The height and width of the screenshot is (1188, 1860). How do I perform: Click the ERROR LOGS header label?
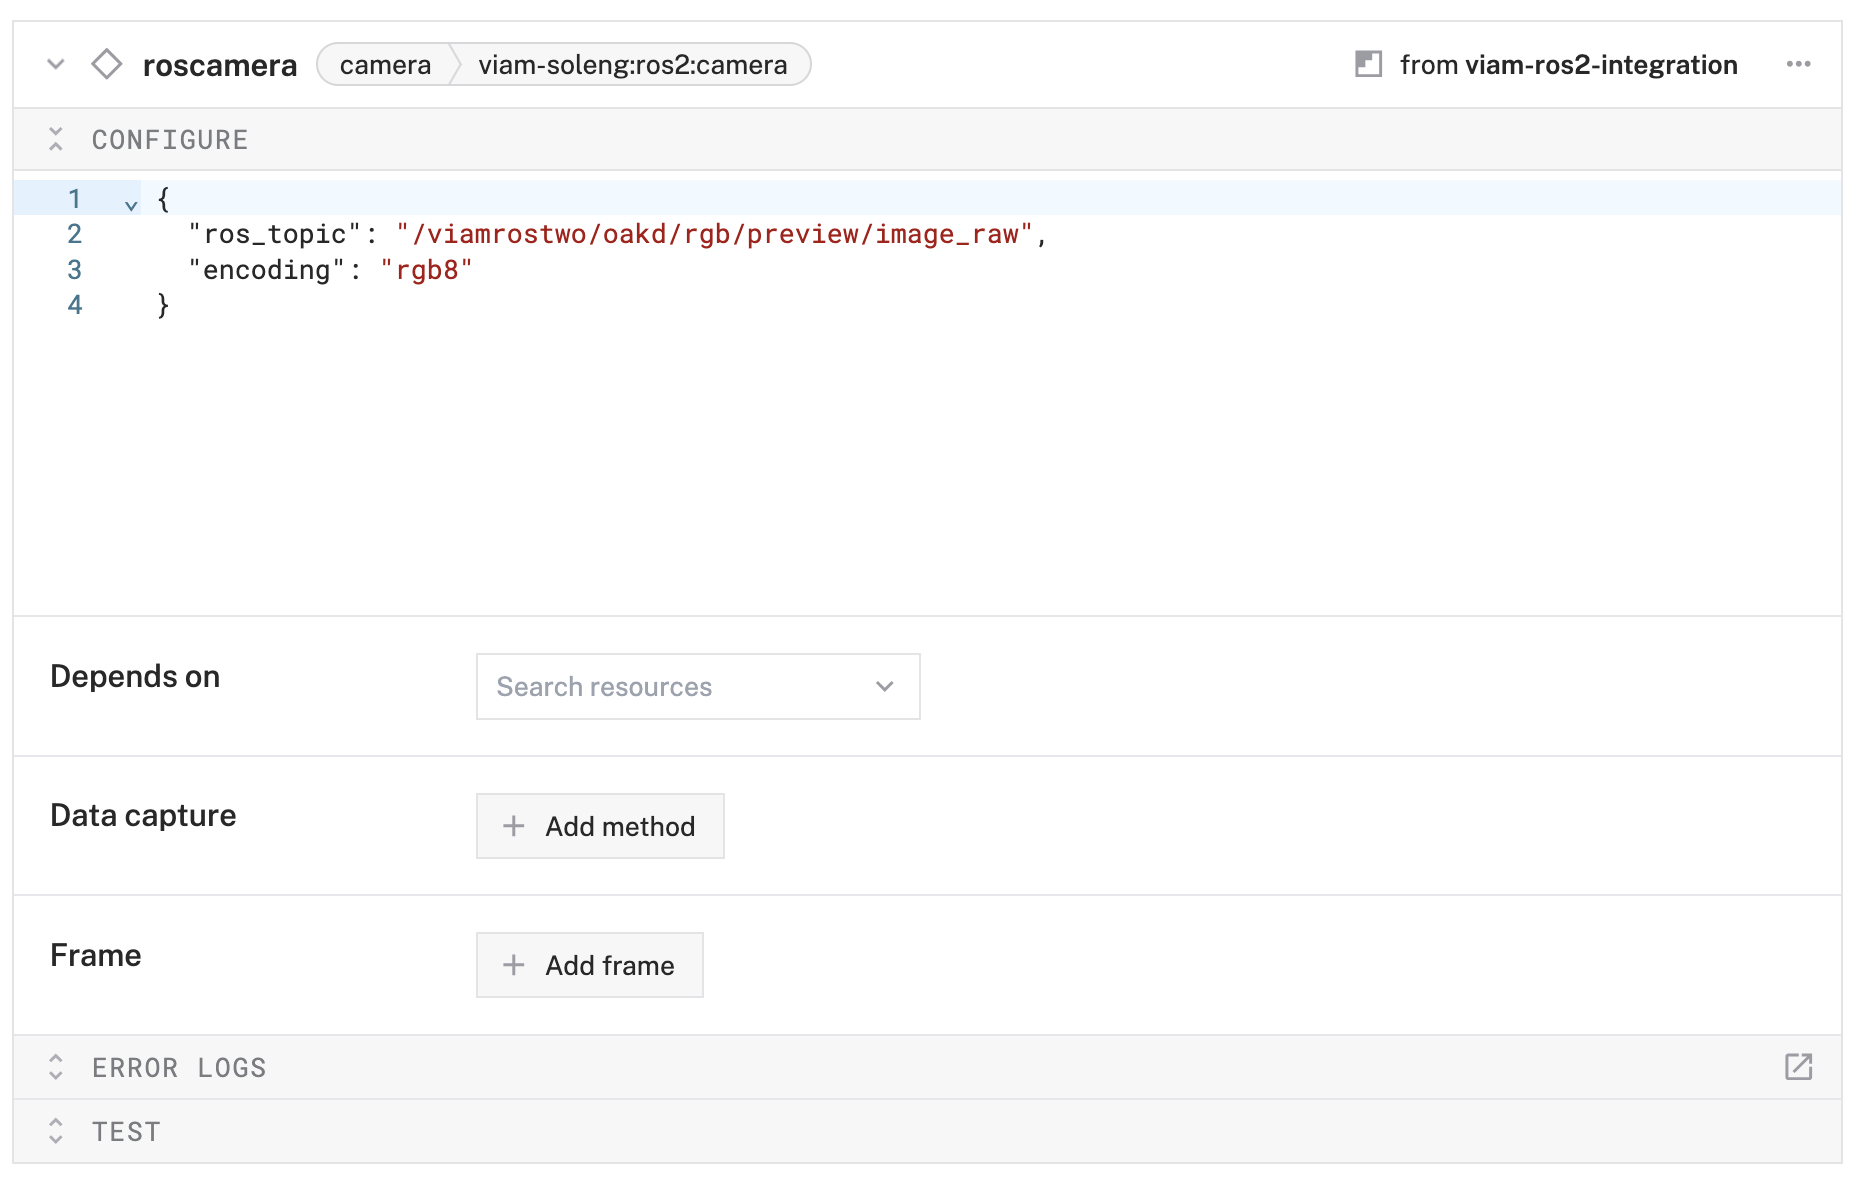179,1068
